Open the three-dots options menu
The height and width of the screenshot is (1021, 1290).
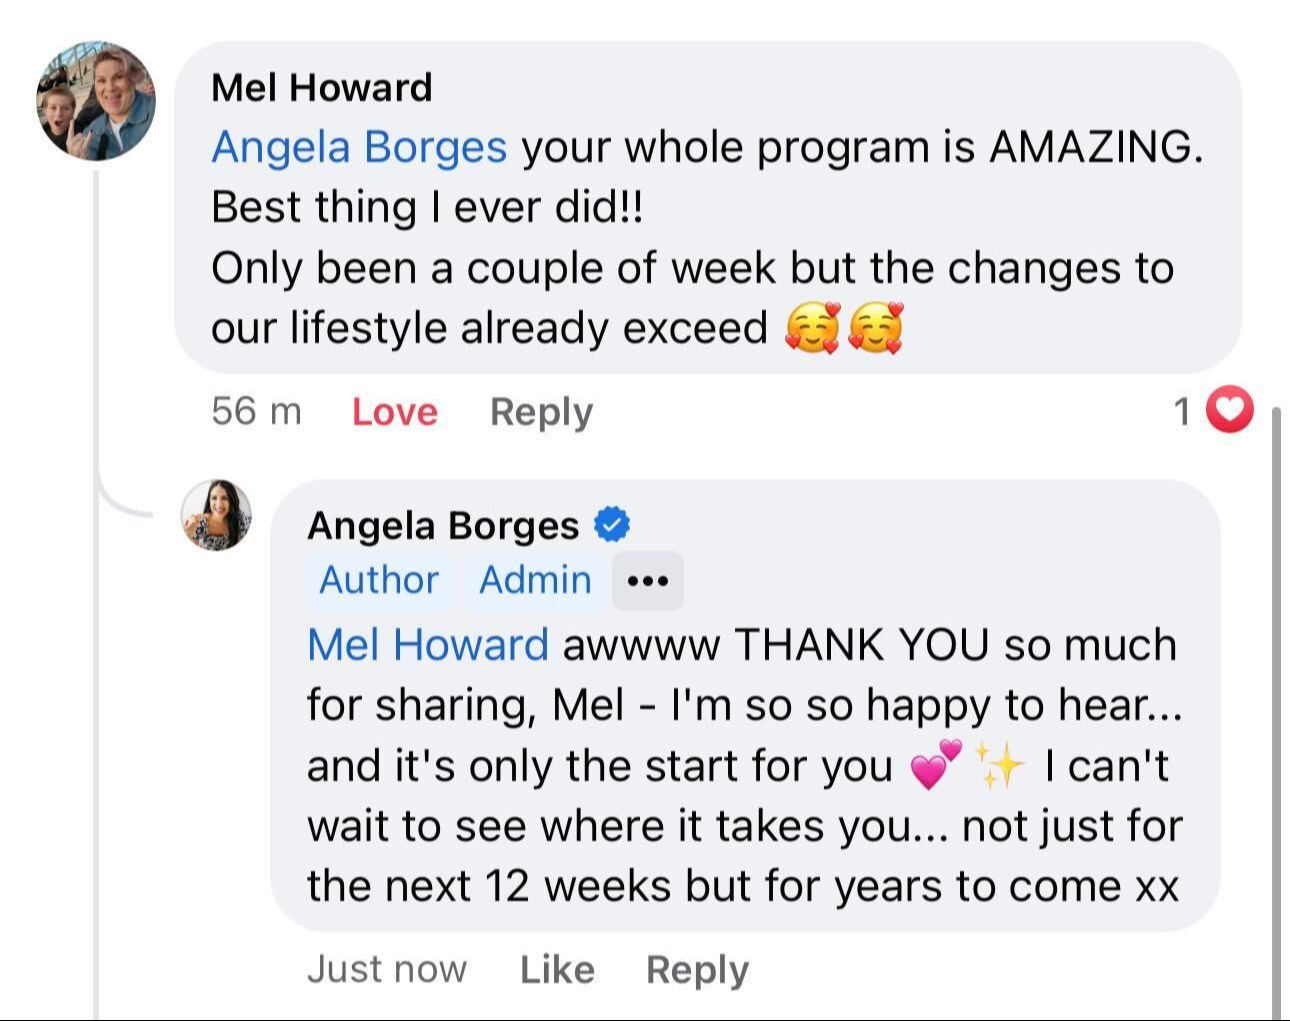tap(648, 581)
